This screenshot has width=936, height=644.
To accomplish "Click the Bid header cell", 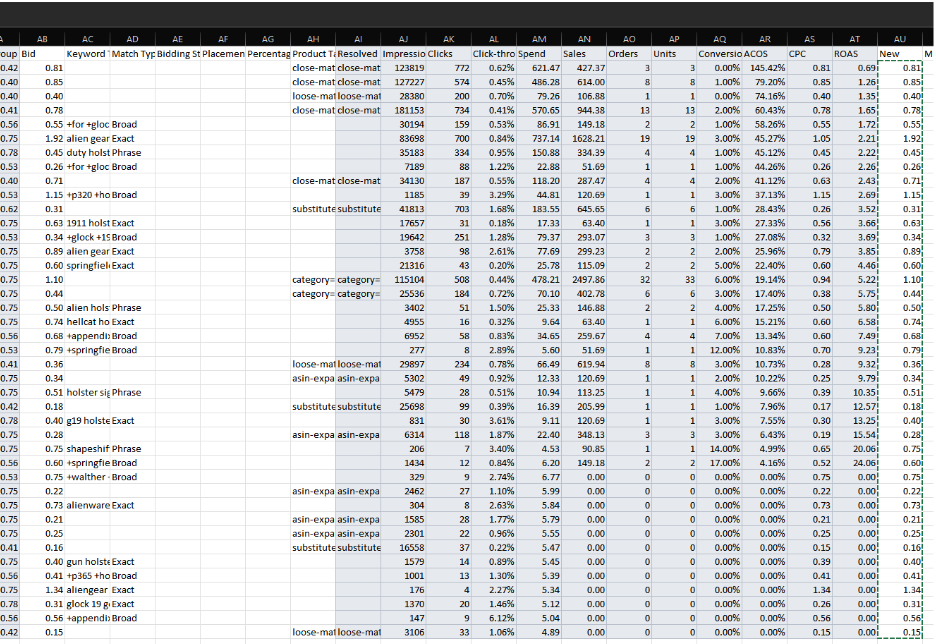I will pyautogui.click(x=42, y=54).
